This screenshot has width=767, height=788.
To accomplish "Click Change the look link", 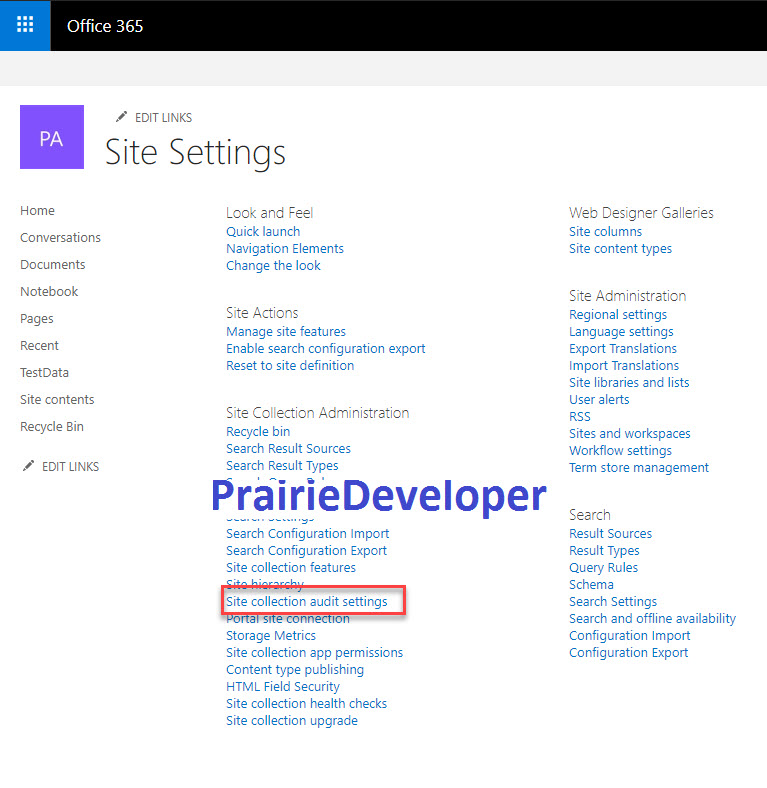I will pos(273,266).
